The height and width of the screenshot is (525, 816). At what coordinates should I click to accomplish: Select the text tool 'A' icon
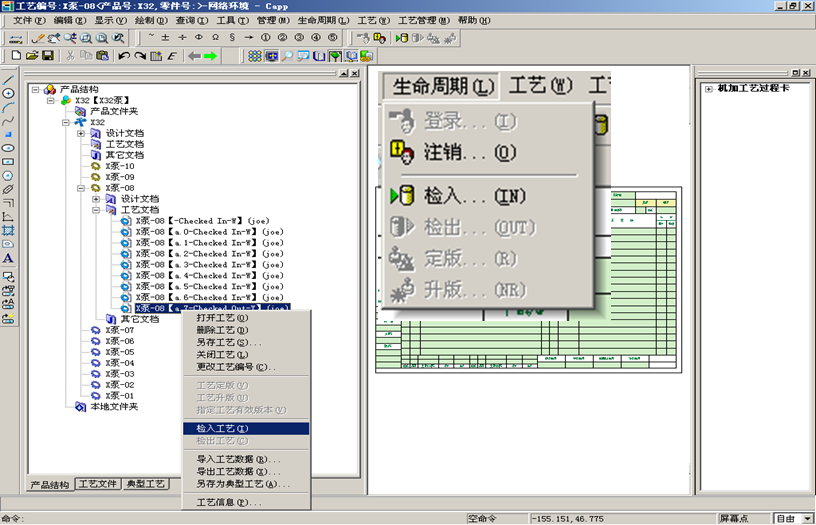coord(8,259)
